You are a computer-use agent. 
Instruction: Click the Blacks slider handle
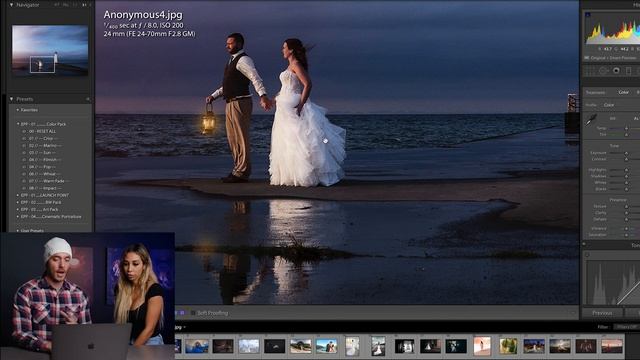tap(627, 189)
